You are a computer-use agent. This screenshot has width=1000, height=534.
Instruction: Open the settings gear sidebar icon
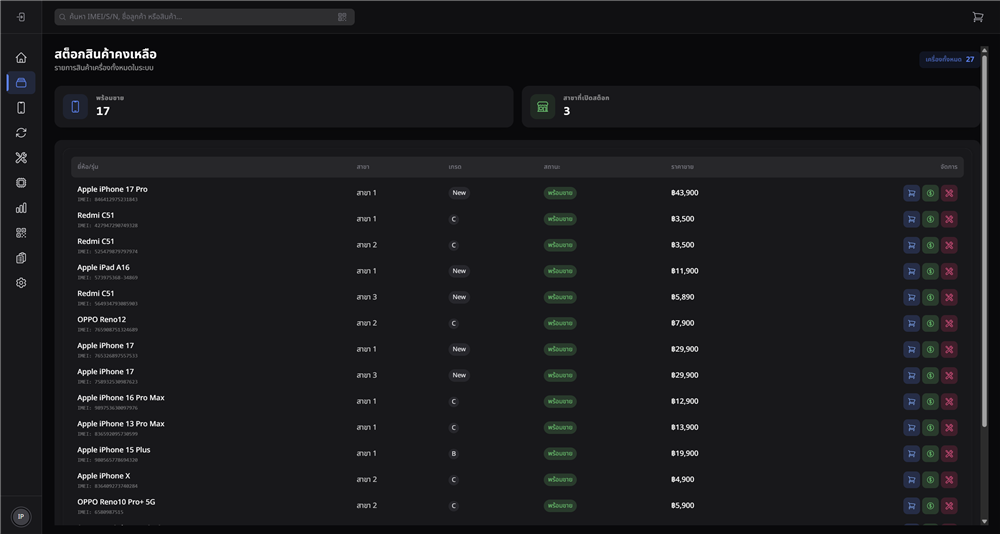click(x=21, y=283)
